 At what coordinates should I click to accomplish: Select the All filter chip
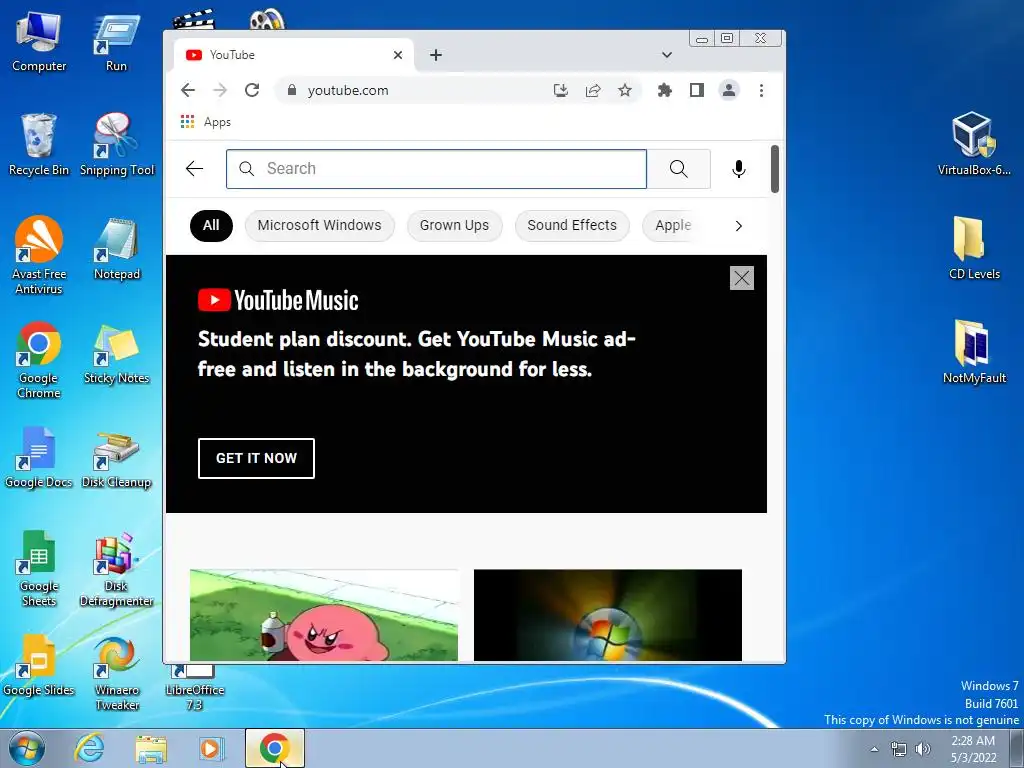pos(211,225)
